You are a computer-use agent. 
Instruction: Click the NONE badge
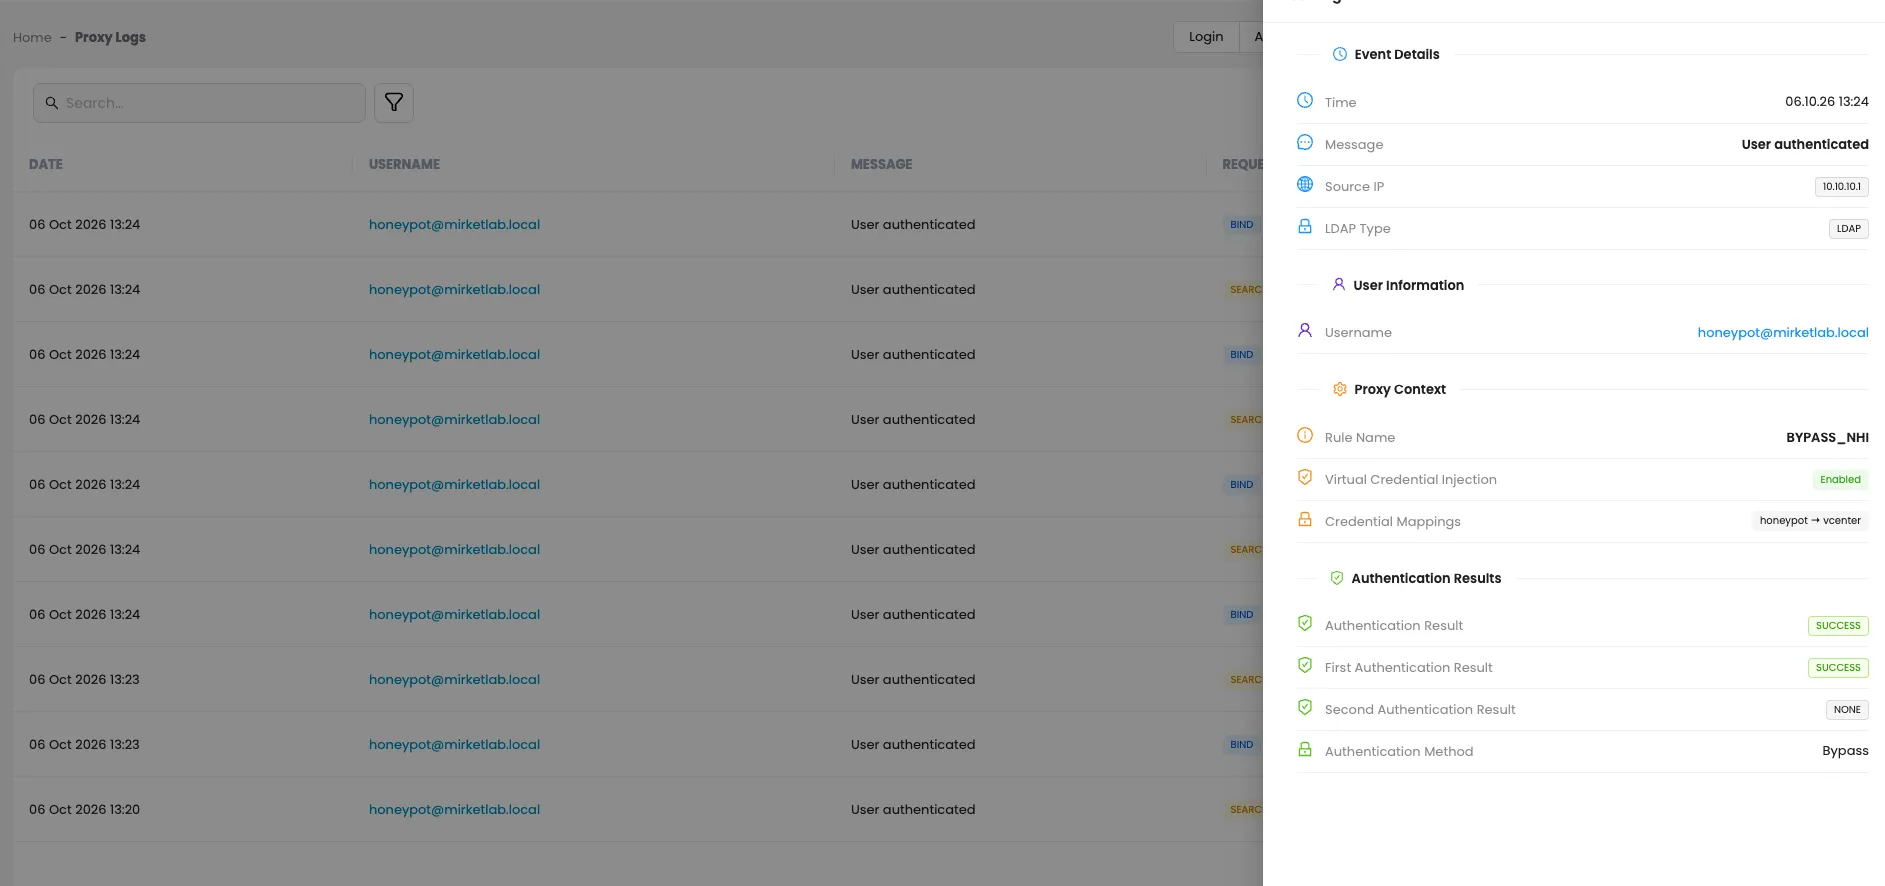pyautogui.click(x=1847, y=710)
